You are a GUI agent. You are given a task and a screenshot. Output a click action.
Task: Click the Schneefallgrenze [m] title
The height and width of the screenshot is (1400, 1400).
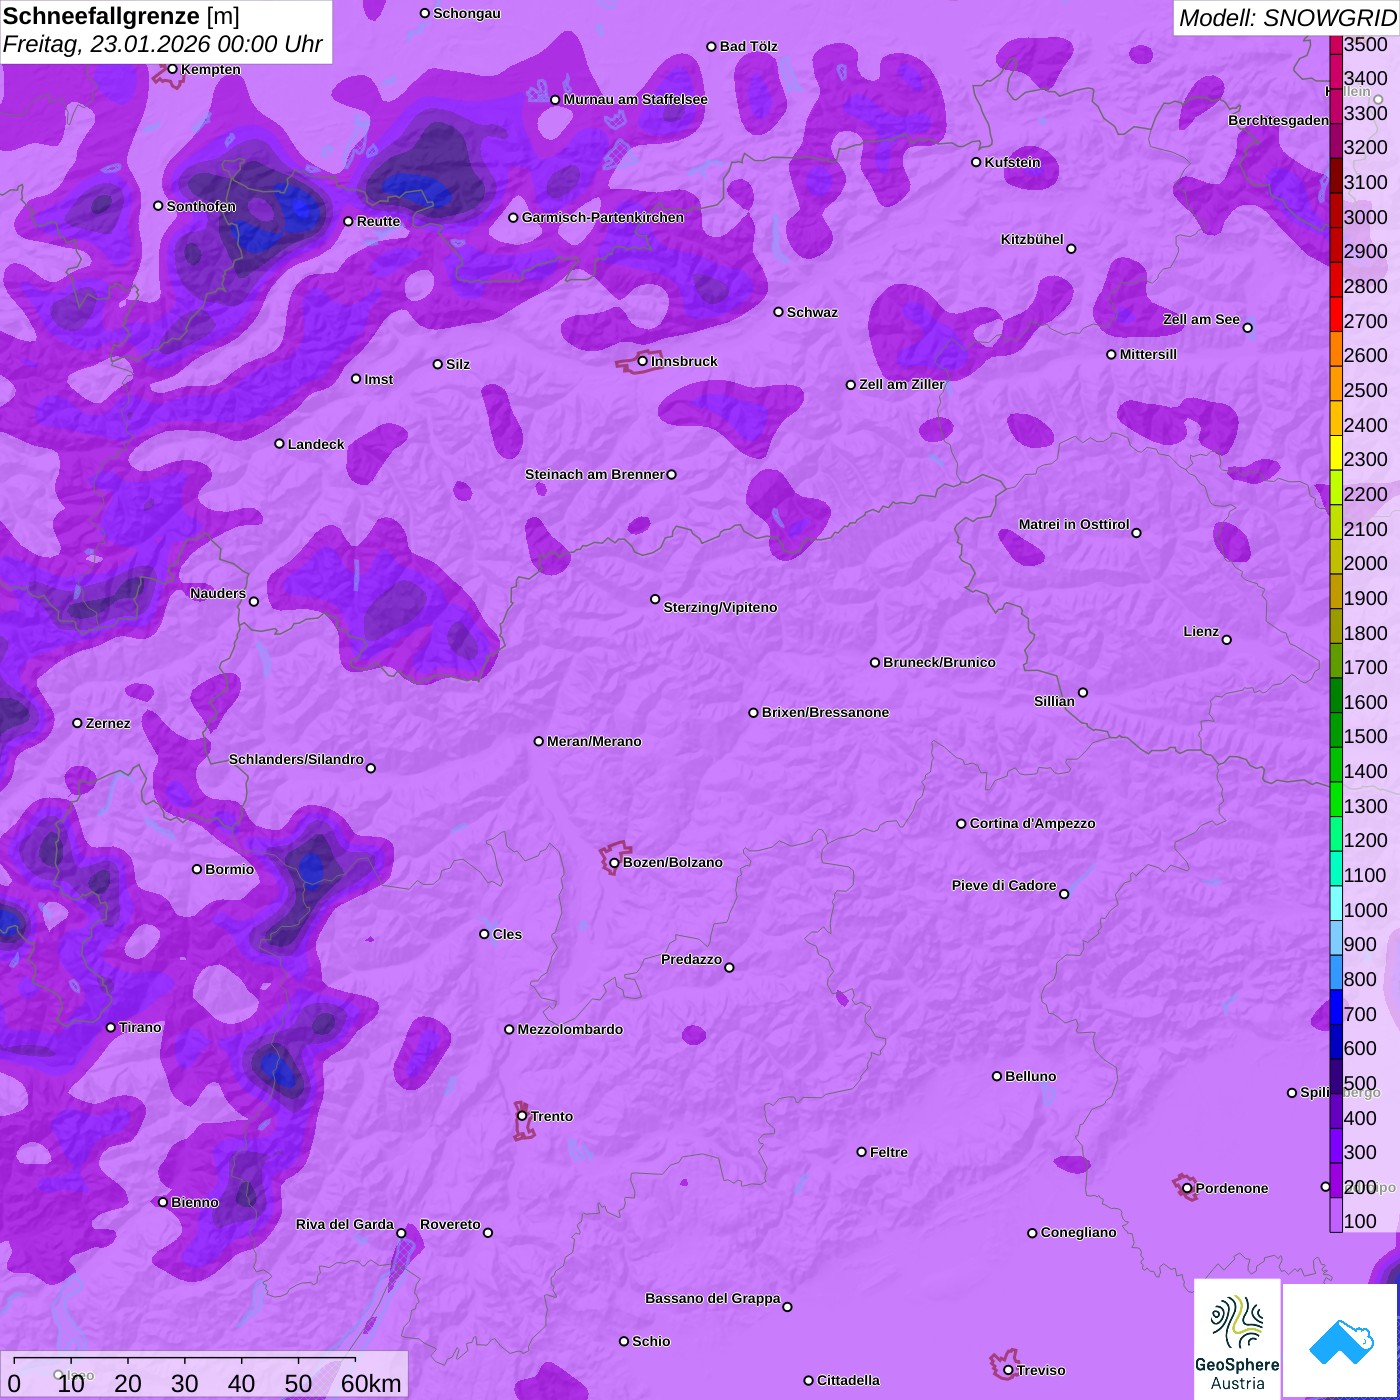click(x=122, y=16)
